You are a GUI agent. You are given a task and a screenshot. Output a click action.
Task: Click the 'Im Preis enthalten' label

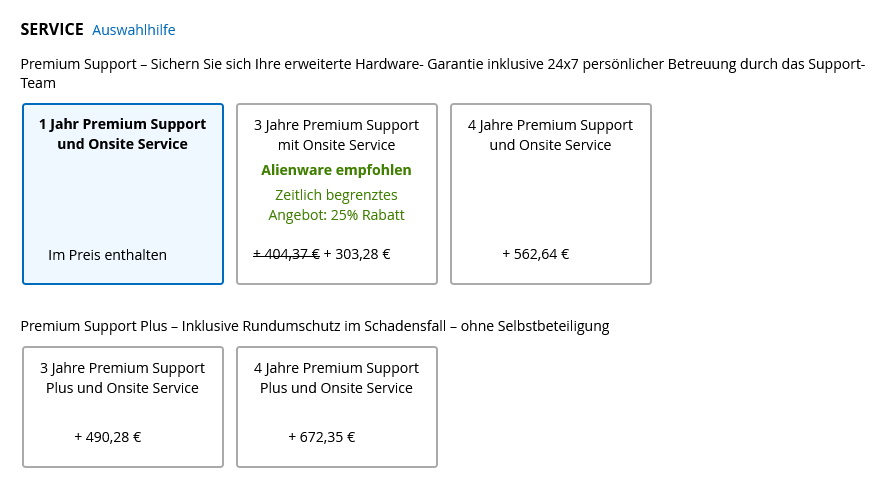click(x=107, y=255)
